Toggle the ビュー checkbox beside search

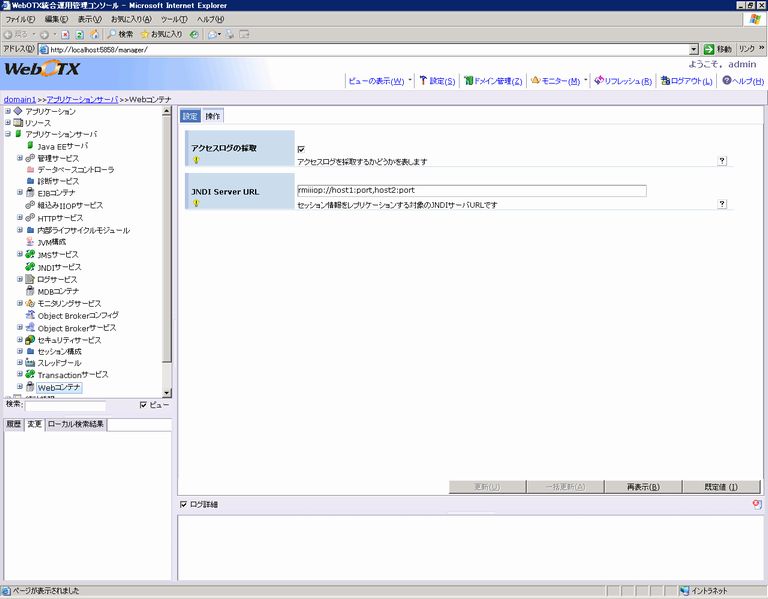(x=143, y=405)
